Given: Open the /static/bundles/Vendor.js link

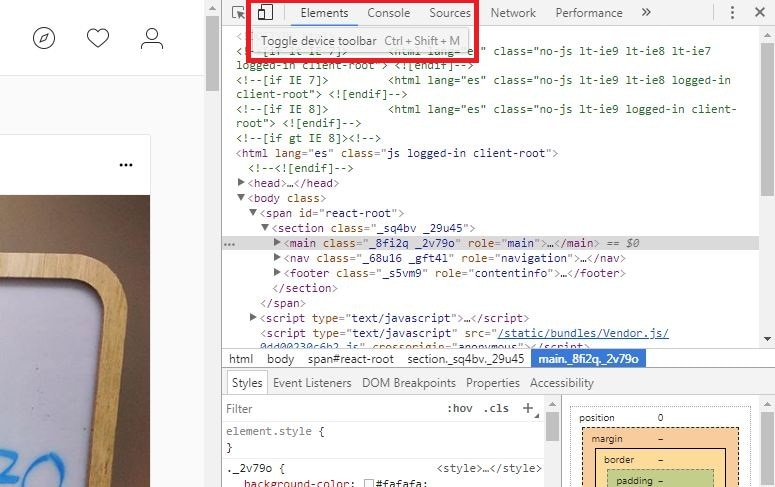Looking at the screenshot, I should click(583, 333).
